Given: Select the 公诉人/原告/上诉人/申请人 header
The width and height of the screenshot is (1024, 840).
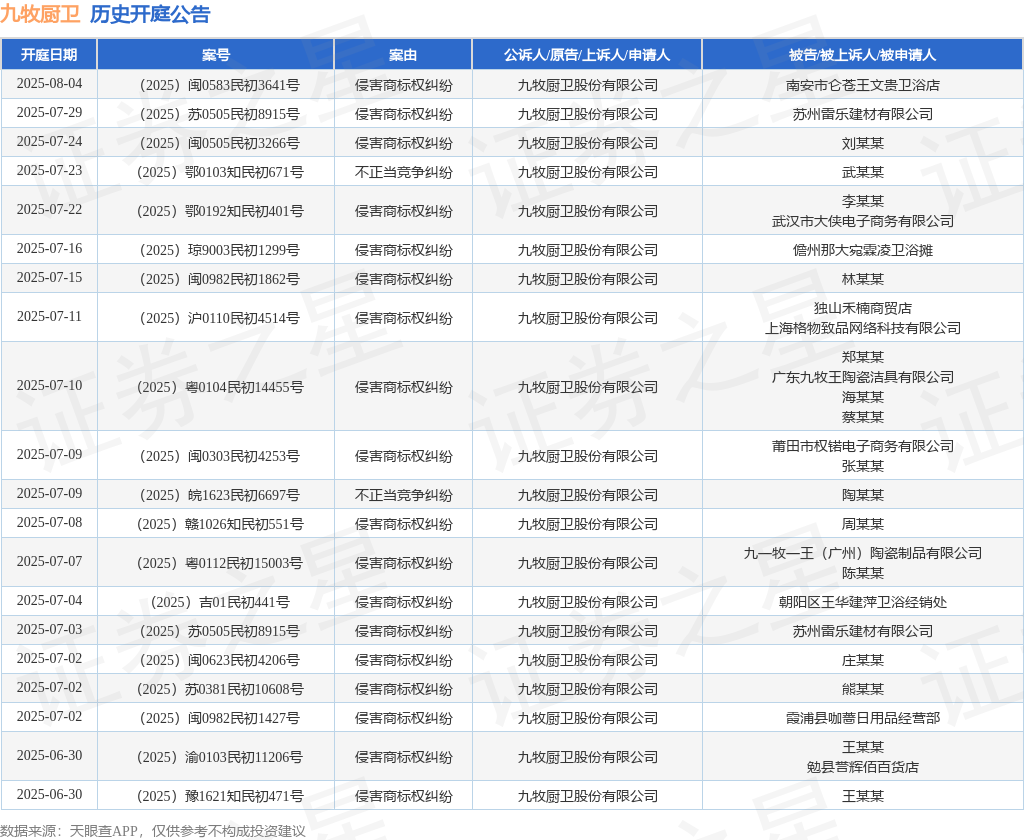Looking at the screenshot, I should [587, 55].
